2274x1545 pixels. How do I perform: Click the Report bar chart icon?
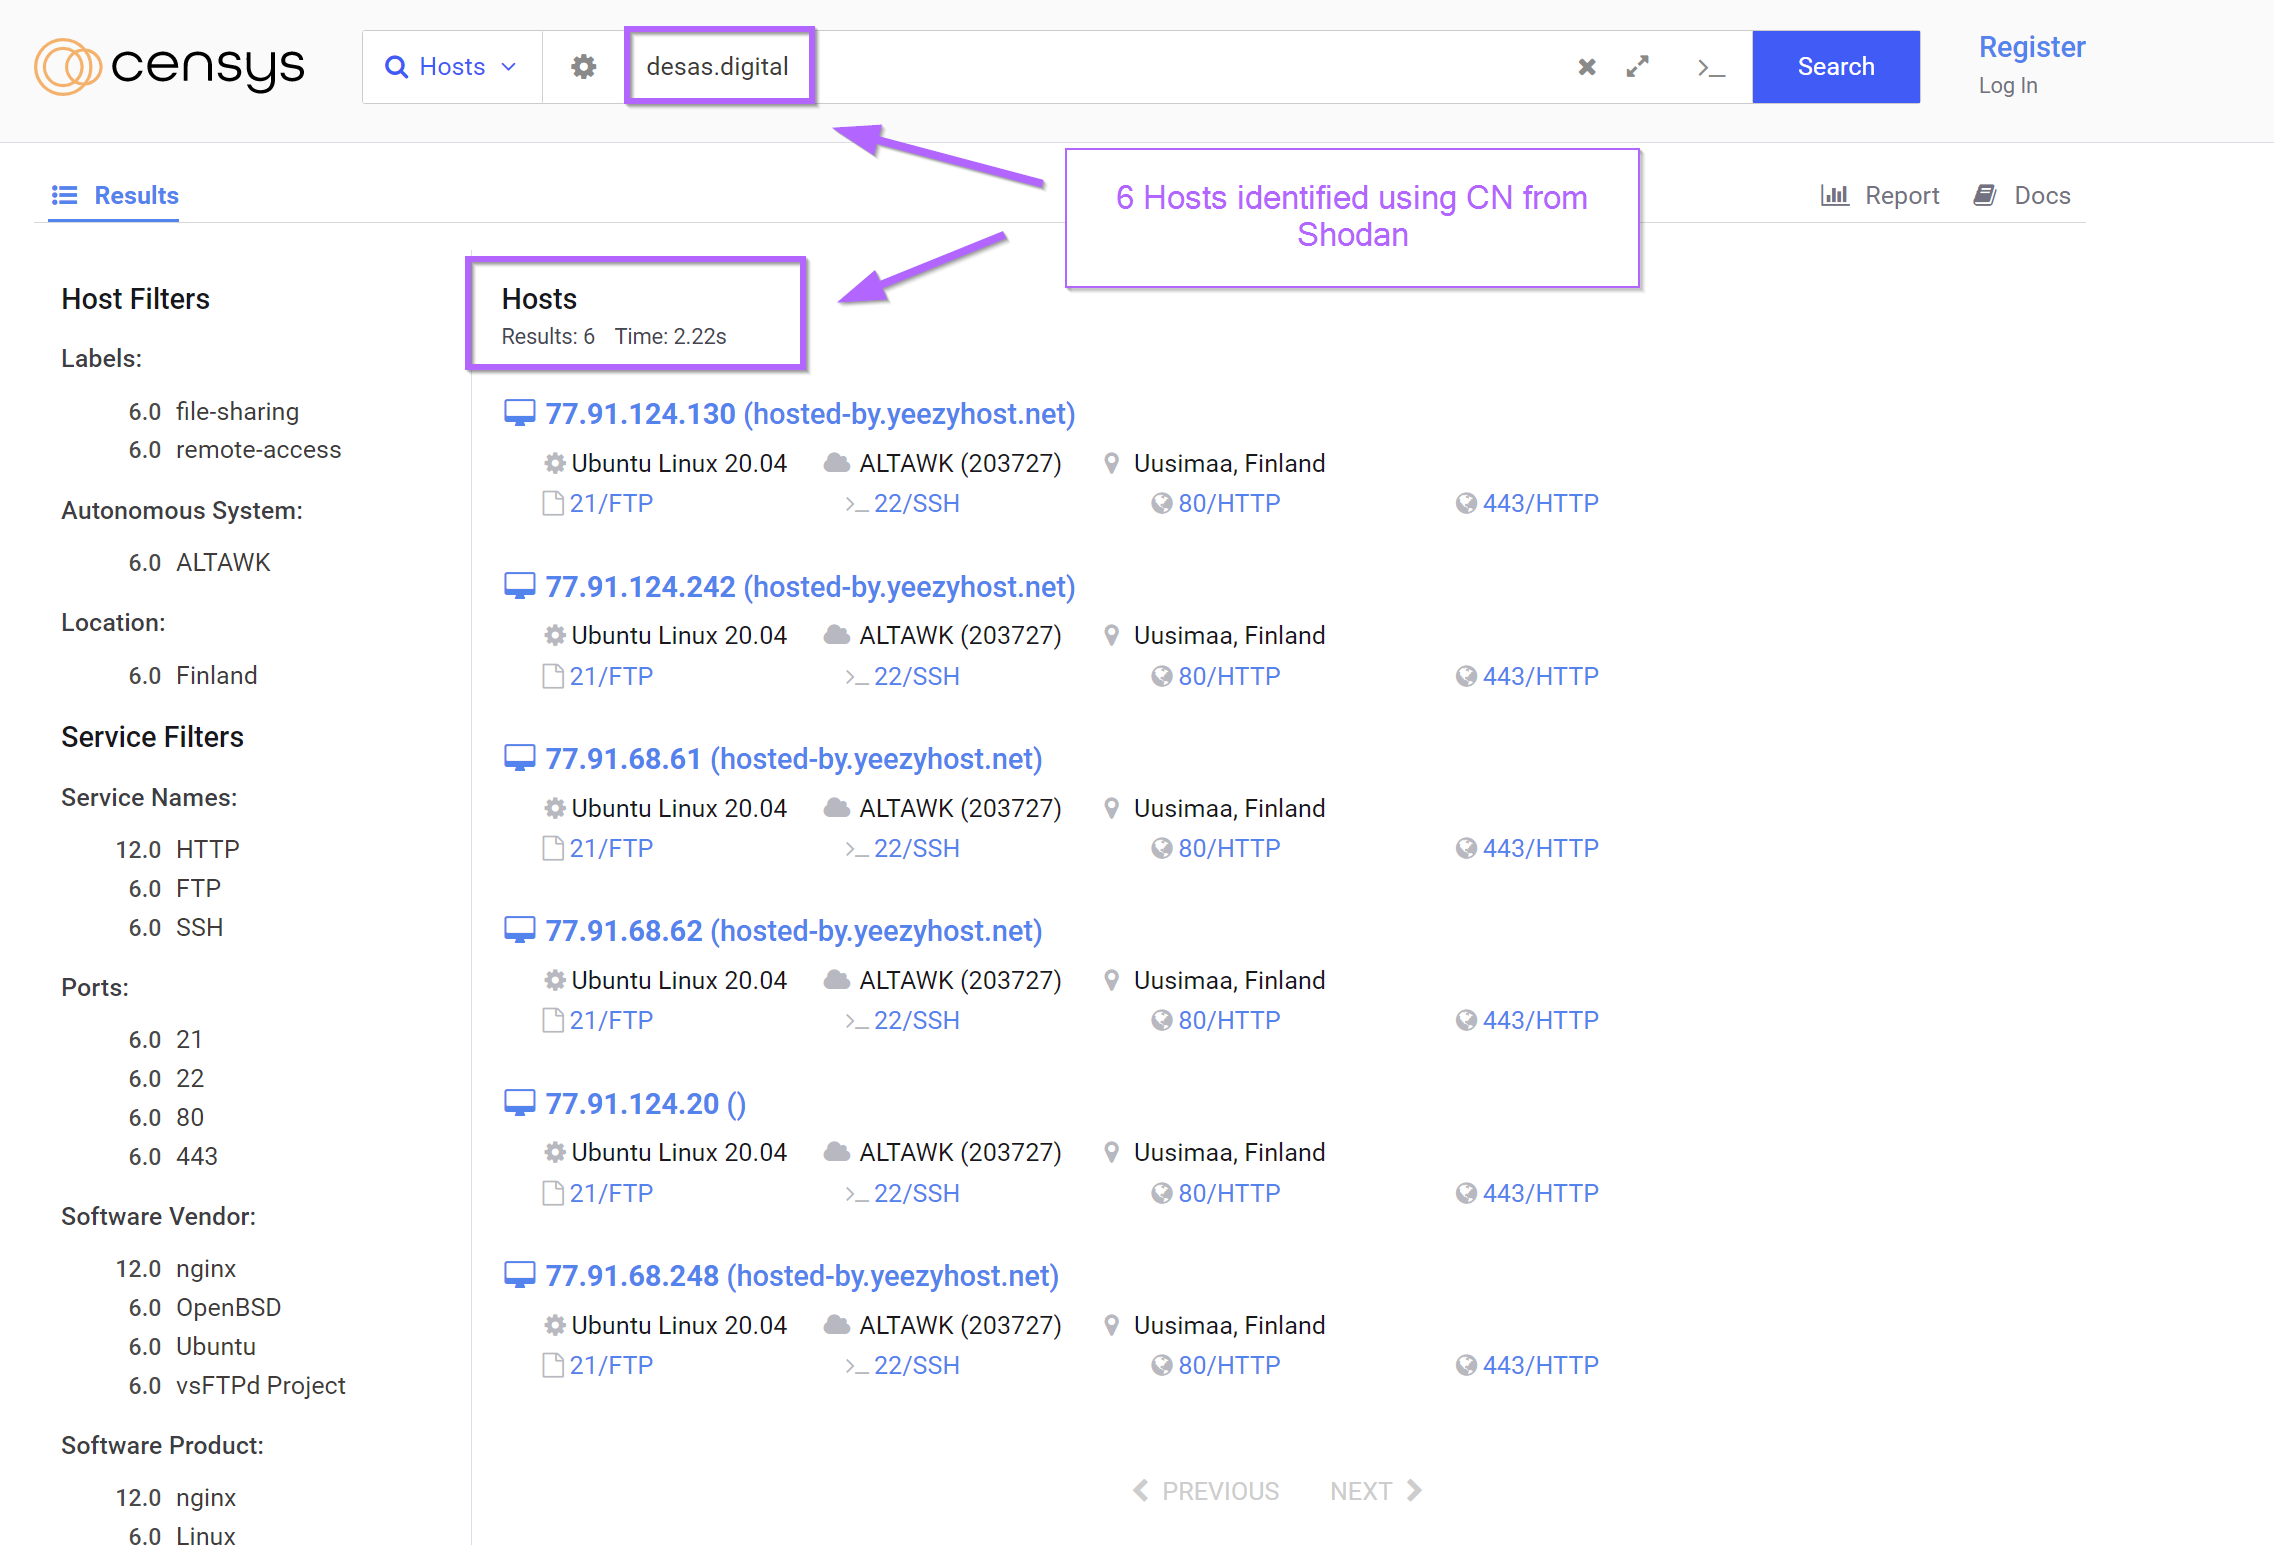pyautogui.click(x=1834, y=195)
